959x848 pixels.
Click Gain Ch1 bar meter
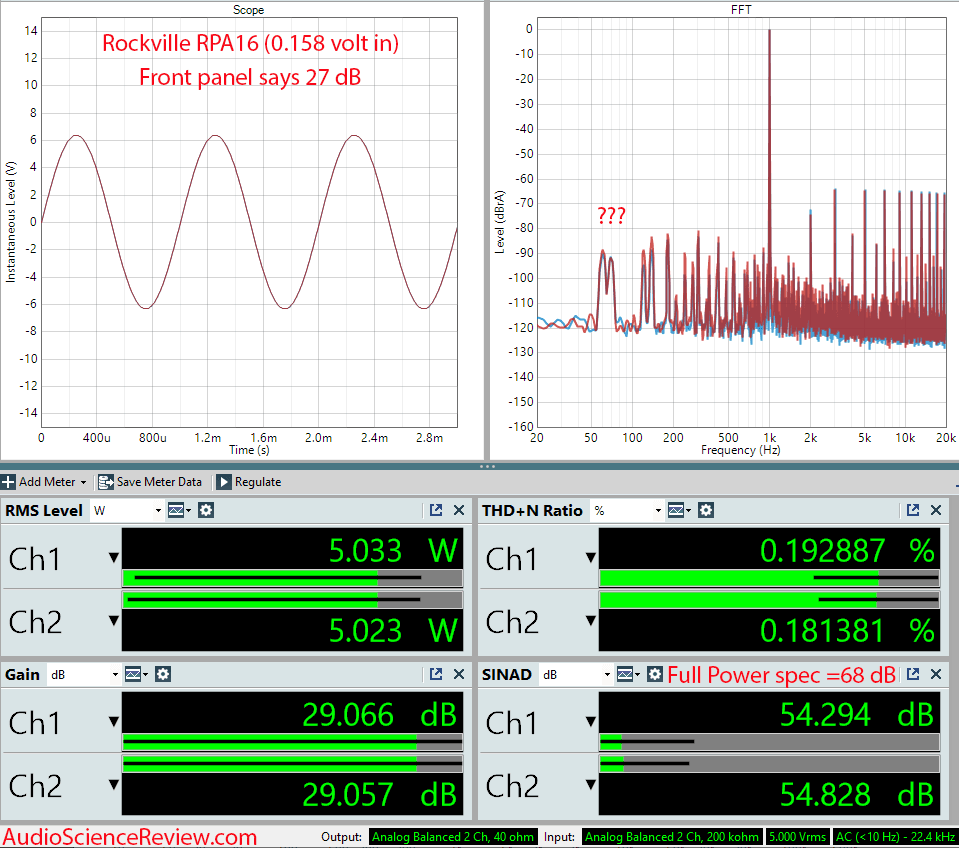292,742
